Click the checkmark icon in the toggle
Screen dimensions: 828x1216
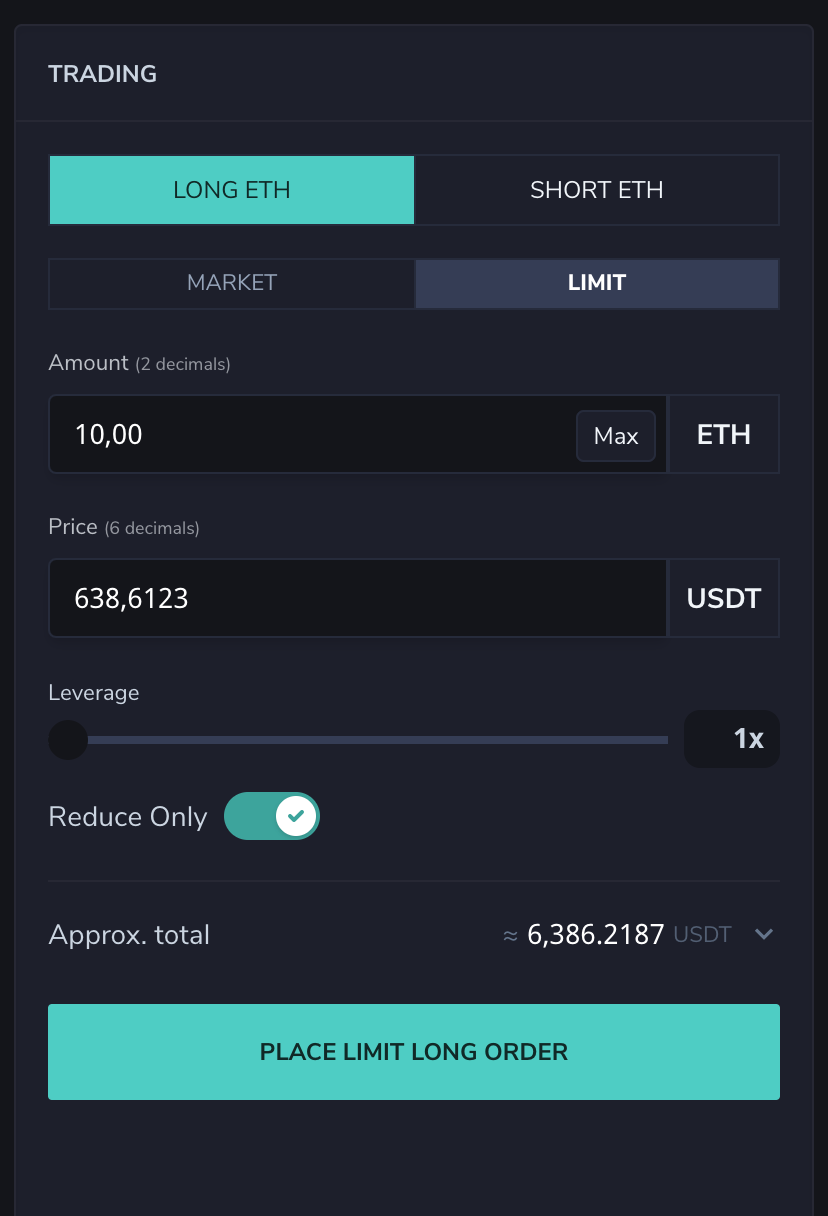click(x=296, y=817)
